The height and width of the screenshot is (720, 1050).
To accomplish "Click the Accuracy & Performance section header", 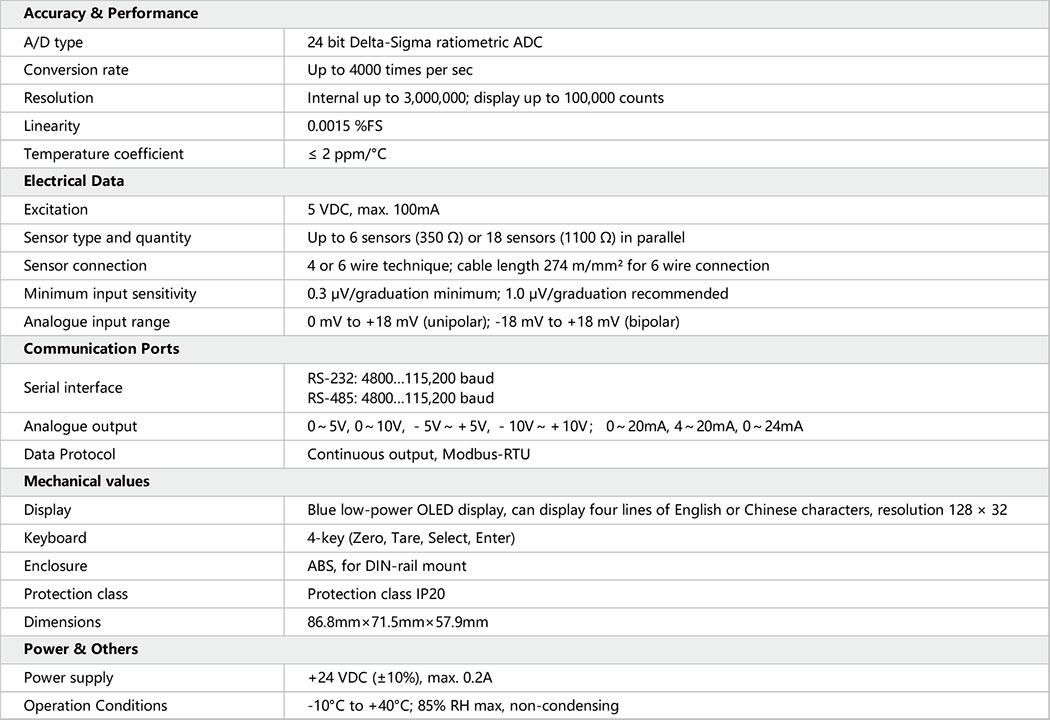I will pyautogui.click(x=110, y=14).
